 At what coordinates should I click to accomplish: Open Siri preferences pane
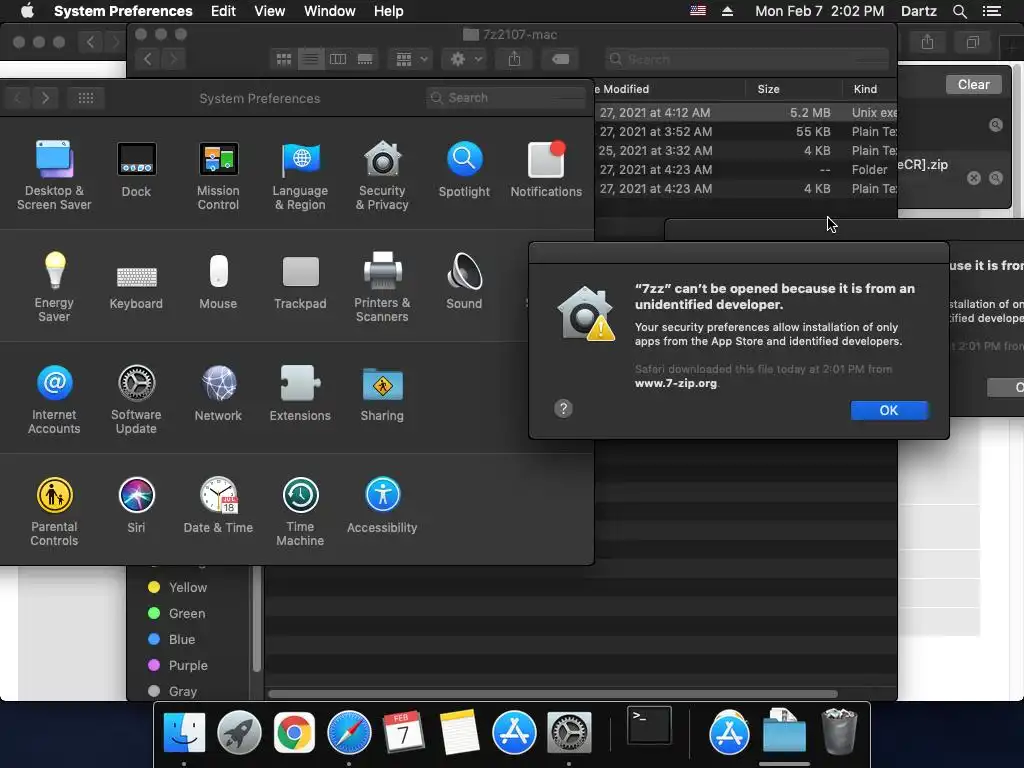(136, 506)
